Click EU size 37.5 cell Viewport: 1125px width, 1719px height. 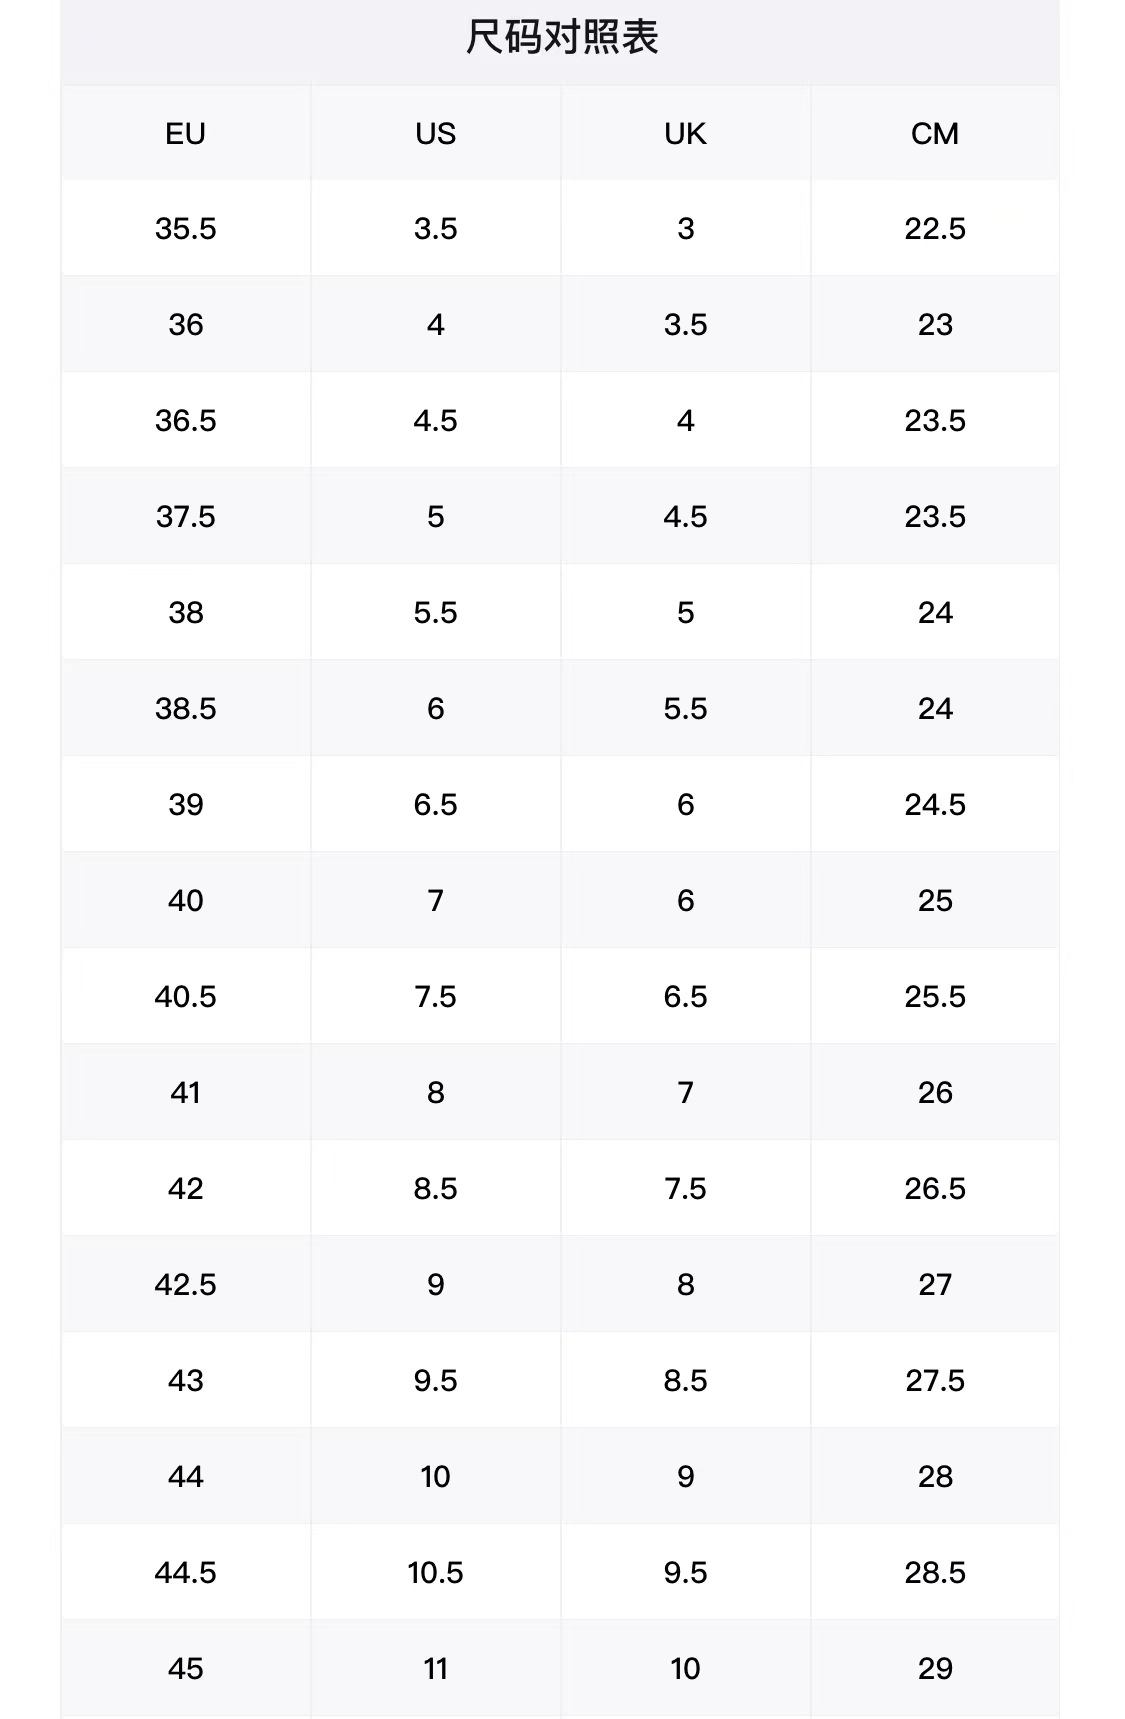point(185,517)
